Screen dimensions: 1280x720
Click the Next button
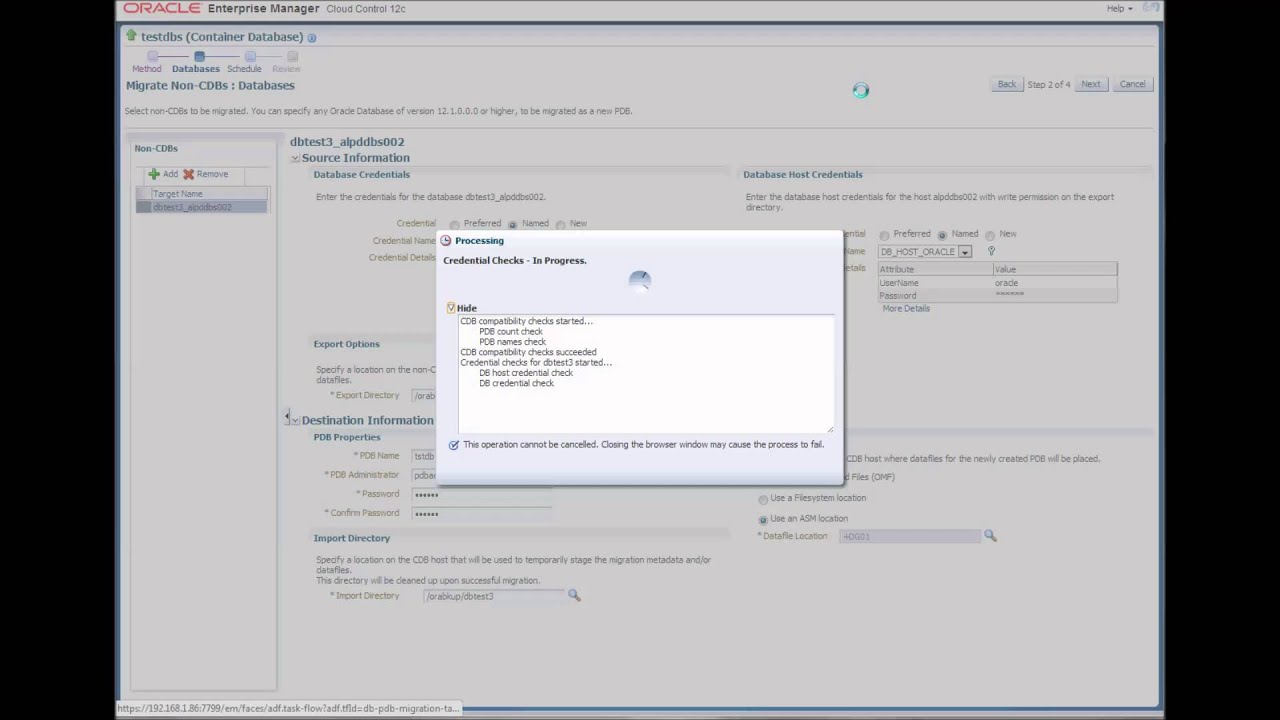(x=1091, y=84)
